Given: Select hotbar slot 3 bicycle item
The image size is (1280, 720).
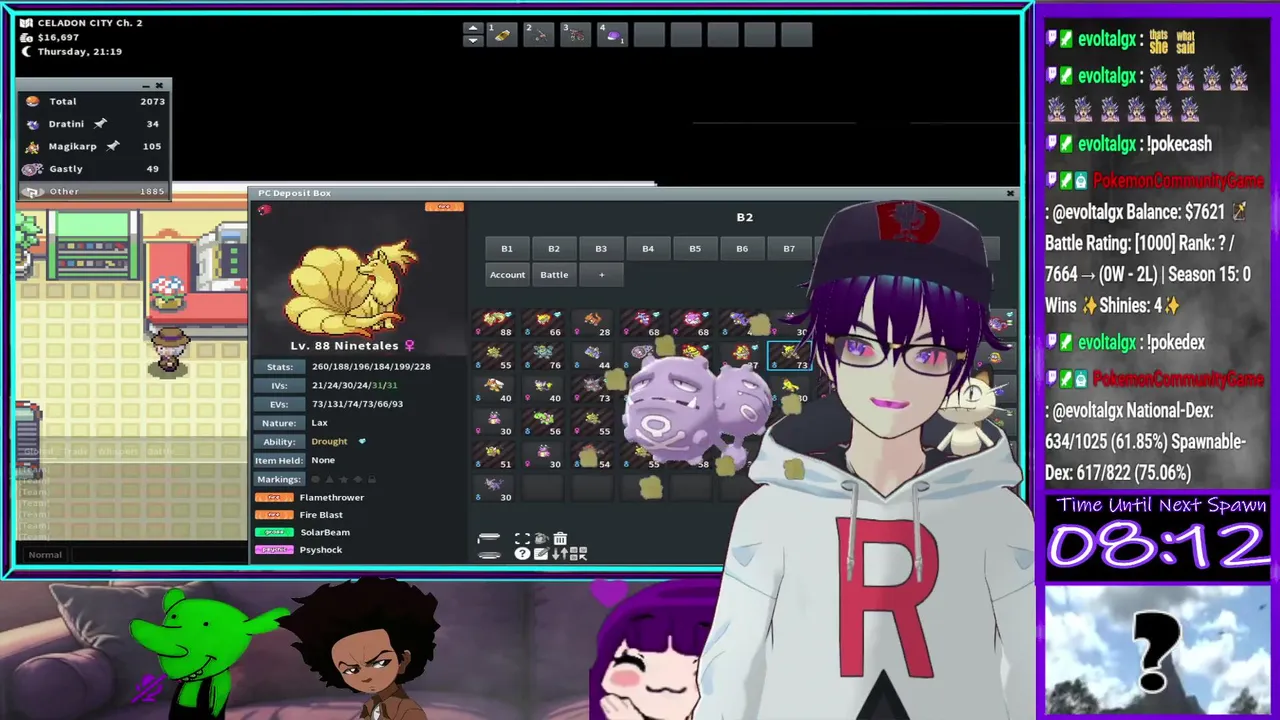Looking at the screenshot, I should 575,35.
